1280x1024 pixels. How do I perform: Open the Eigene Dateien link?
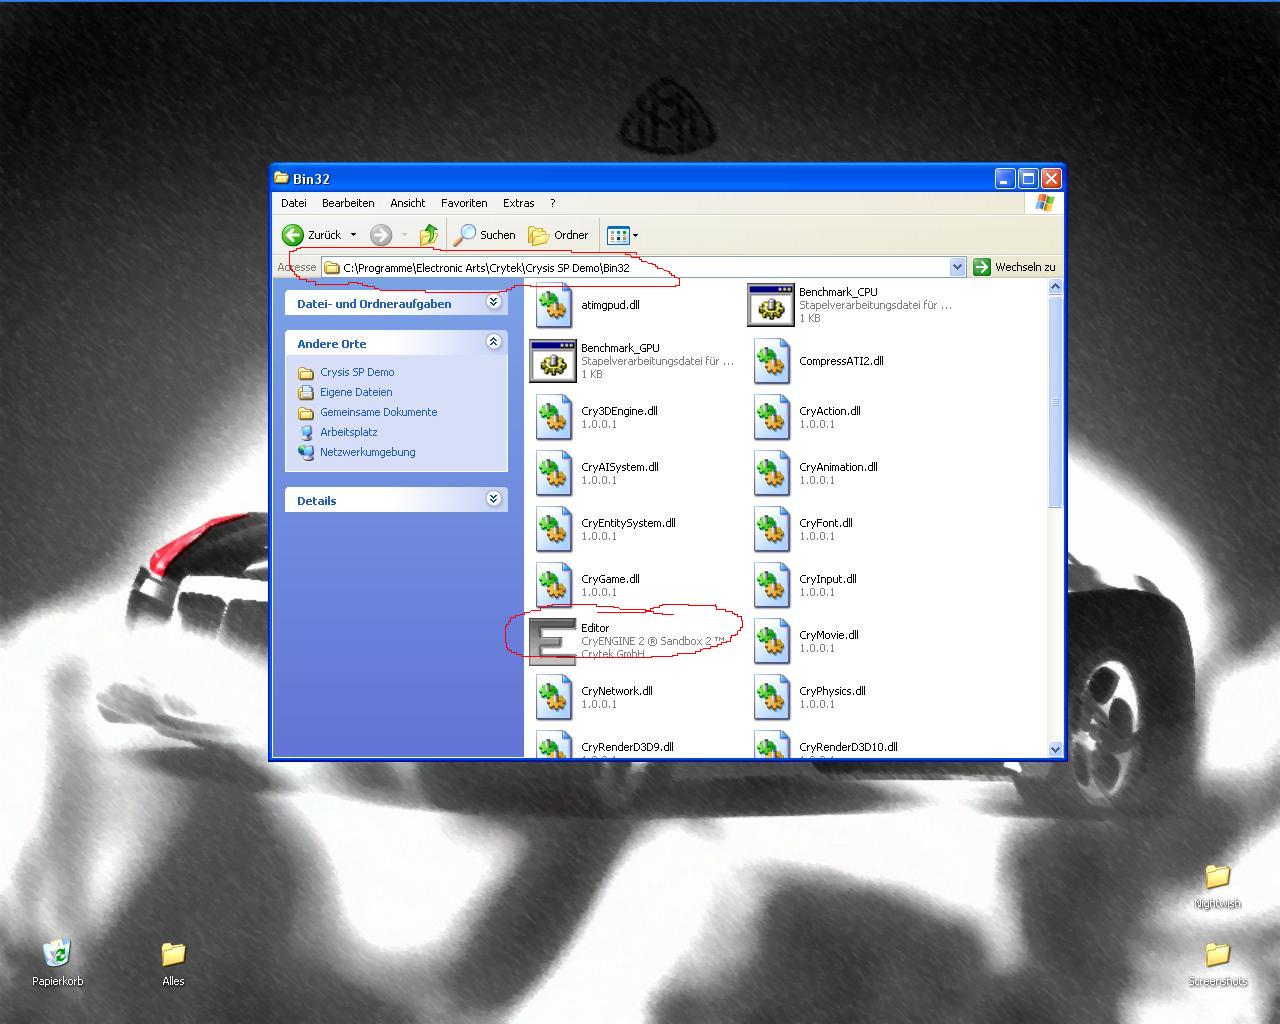pos(356,392)
